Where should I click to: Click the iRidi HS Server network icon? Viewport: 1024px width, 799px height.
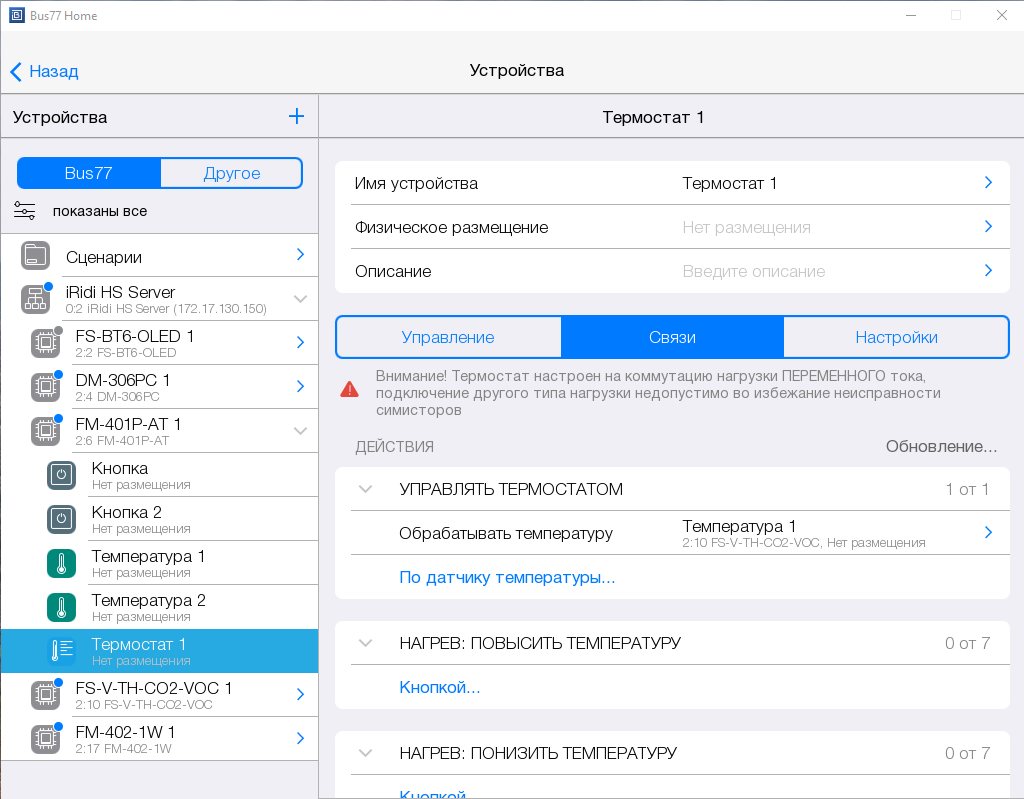point(35,299)
